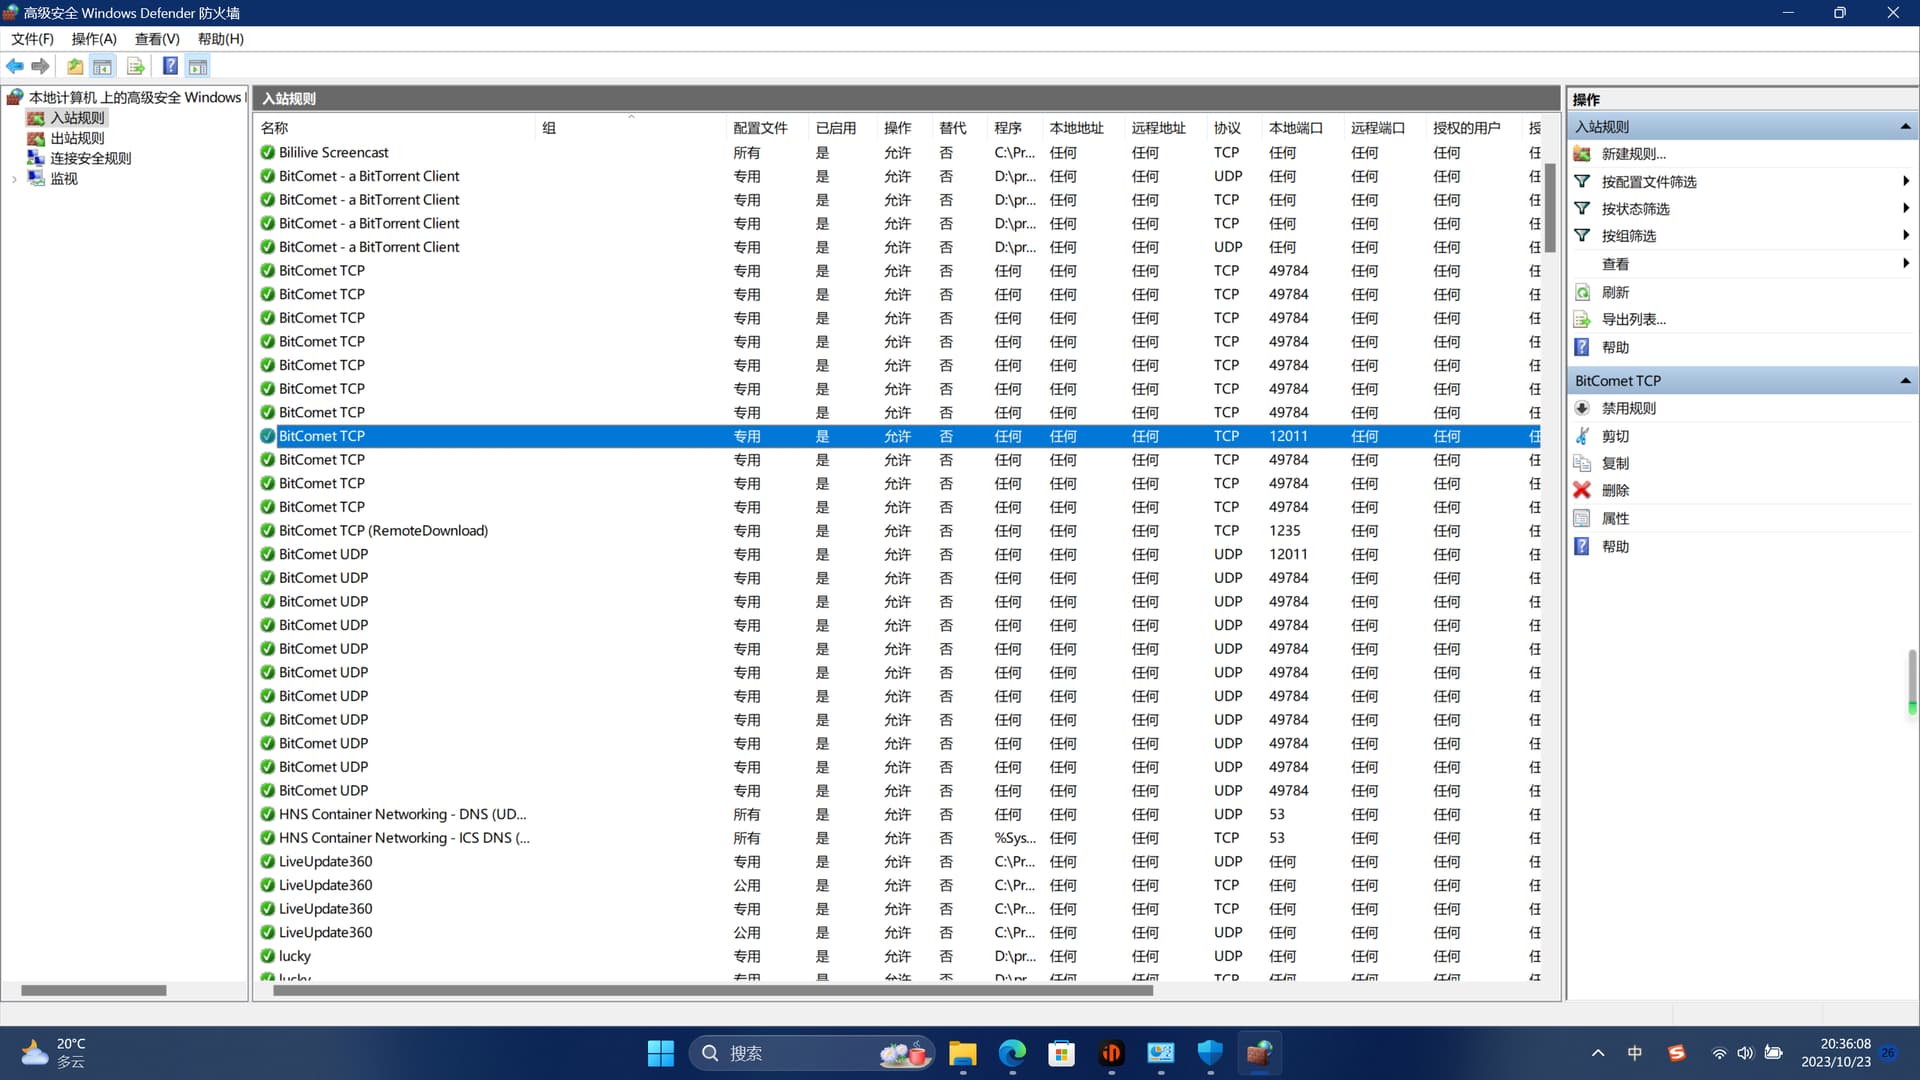Click 导出列表... action link

click(1633, 319)
